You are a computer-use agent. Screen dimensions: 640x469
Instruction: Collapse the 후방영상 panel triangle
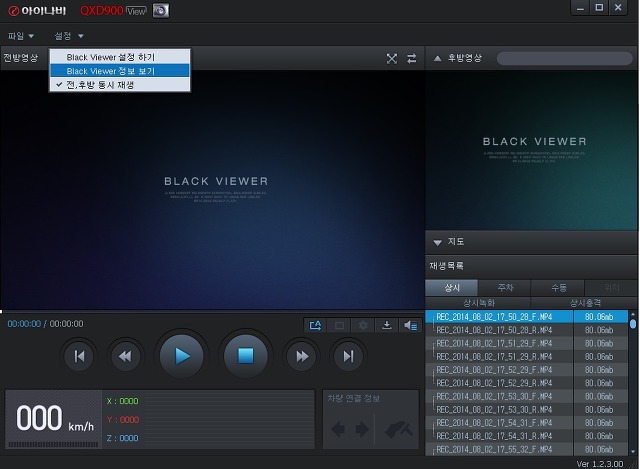point(437,58)
